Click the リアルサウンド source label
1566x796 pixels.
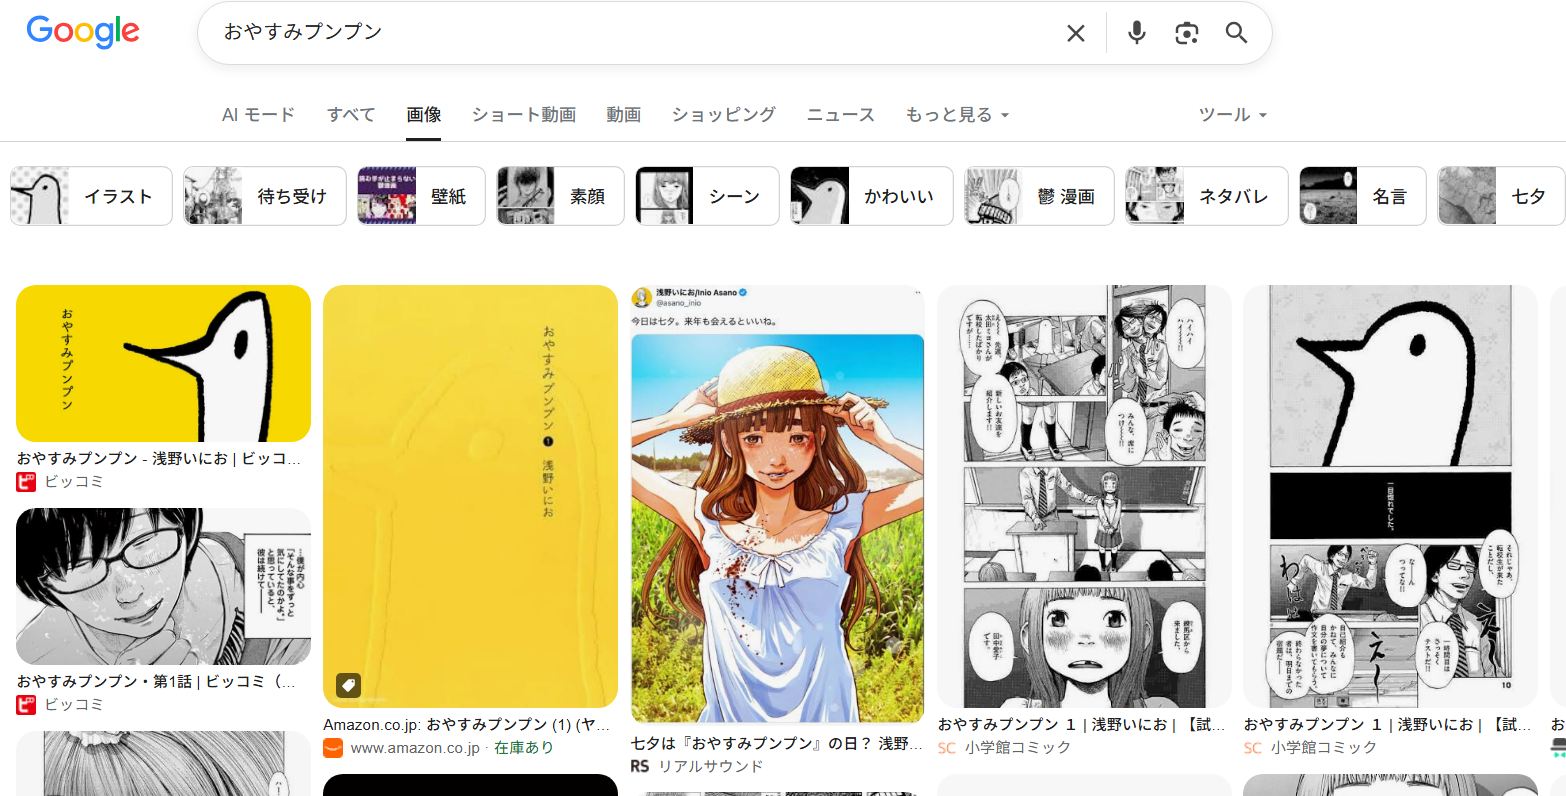[710, 766]
